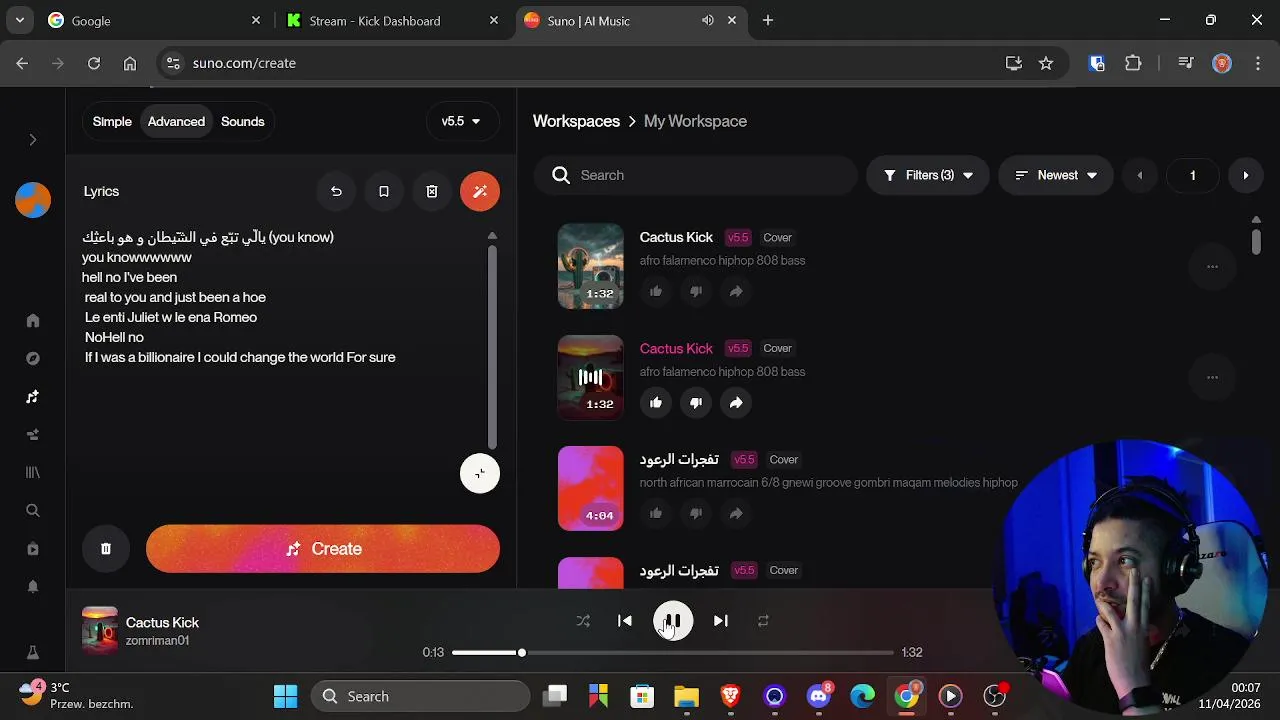Open more options for the first Cactus Kick

[x=1212, y=267]
